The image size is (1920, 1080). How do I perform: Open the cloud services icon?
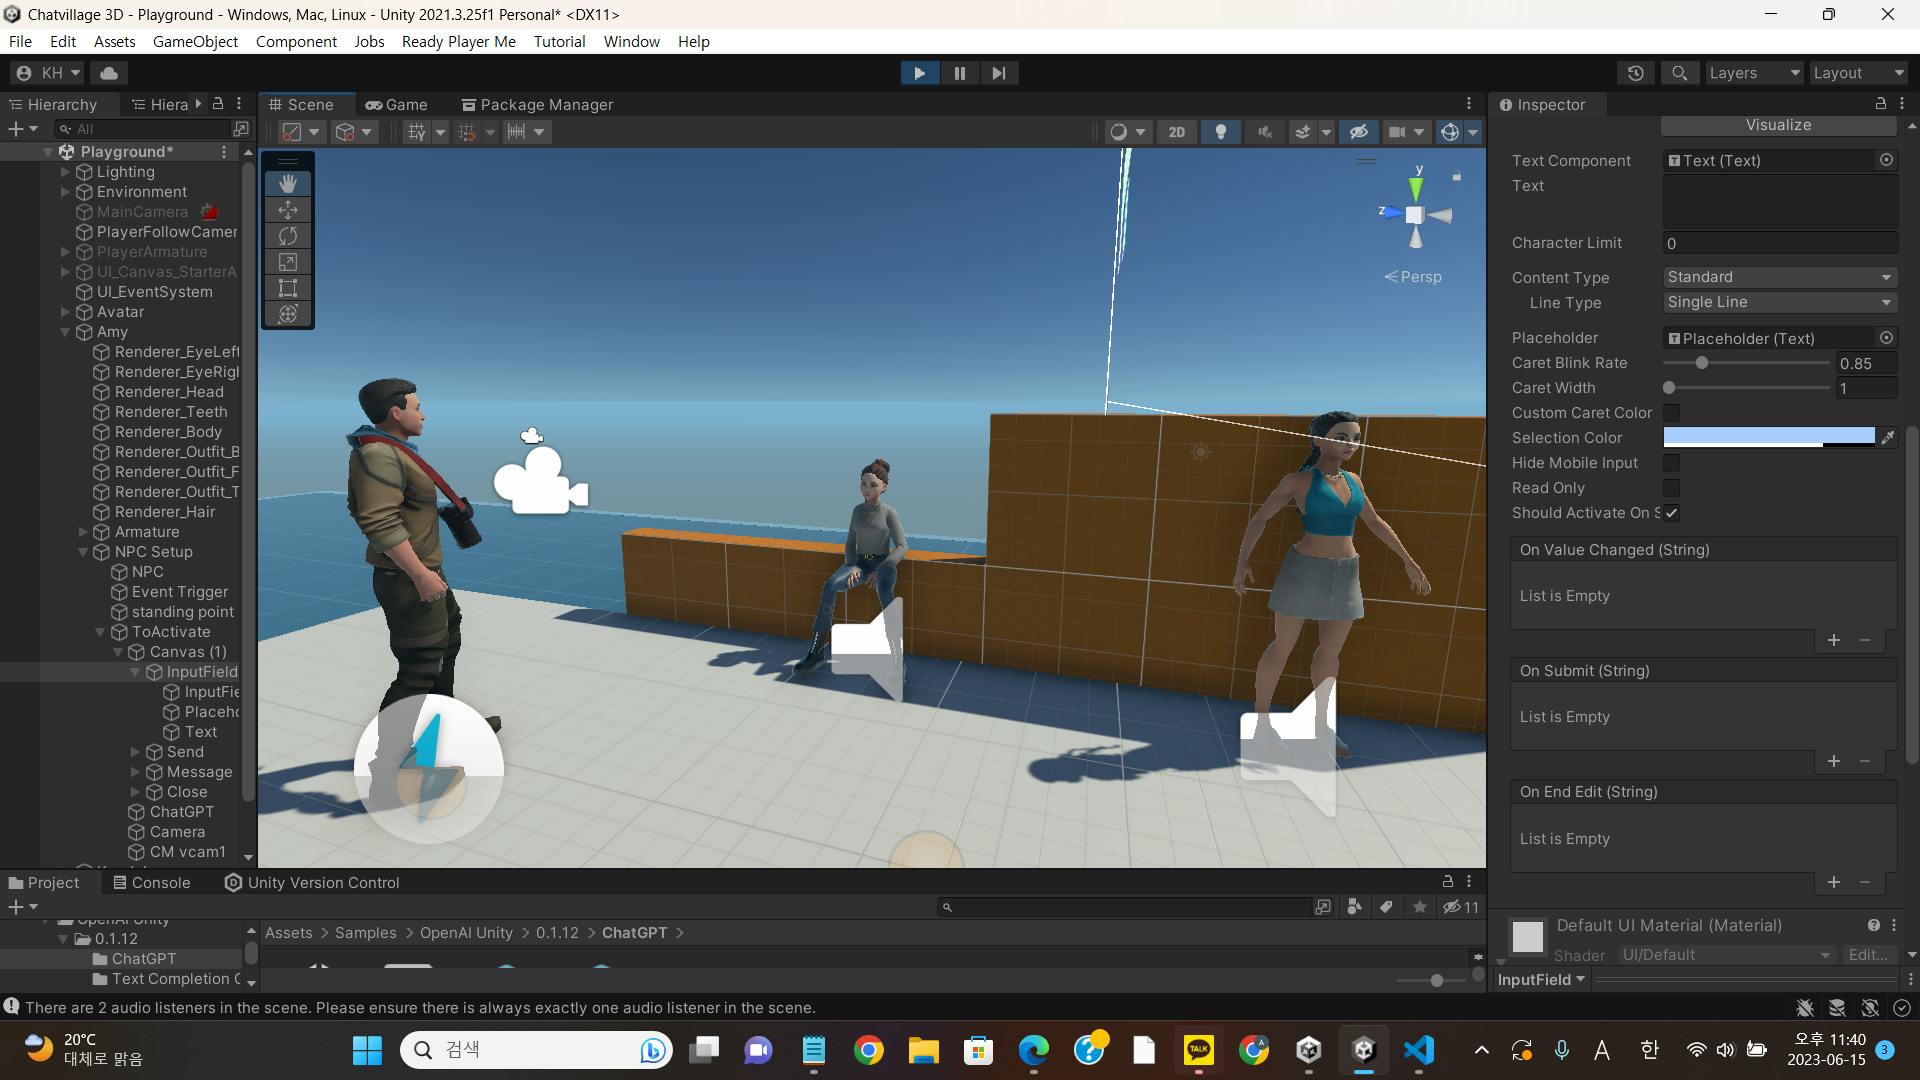(x=109, y=73)
